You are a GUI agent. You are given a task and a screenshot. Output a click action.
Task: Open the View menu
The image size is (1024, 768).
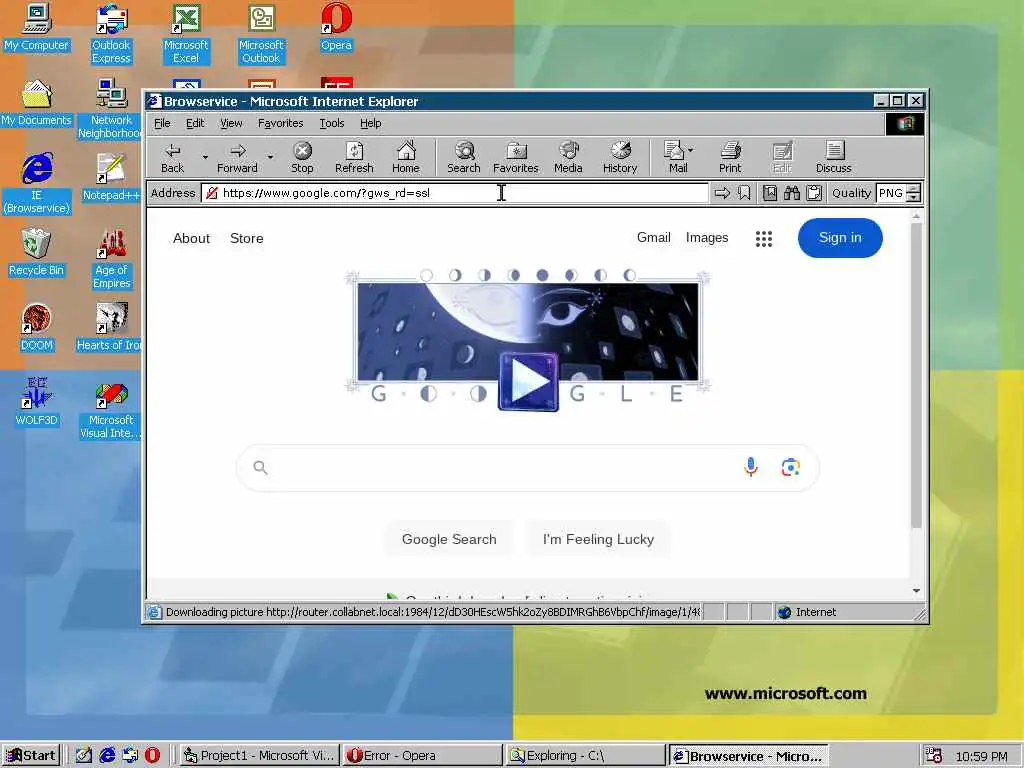[x=231, y=123]
